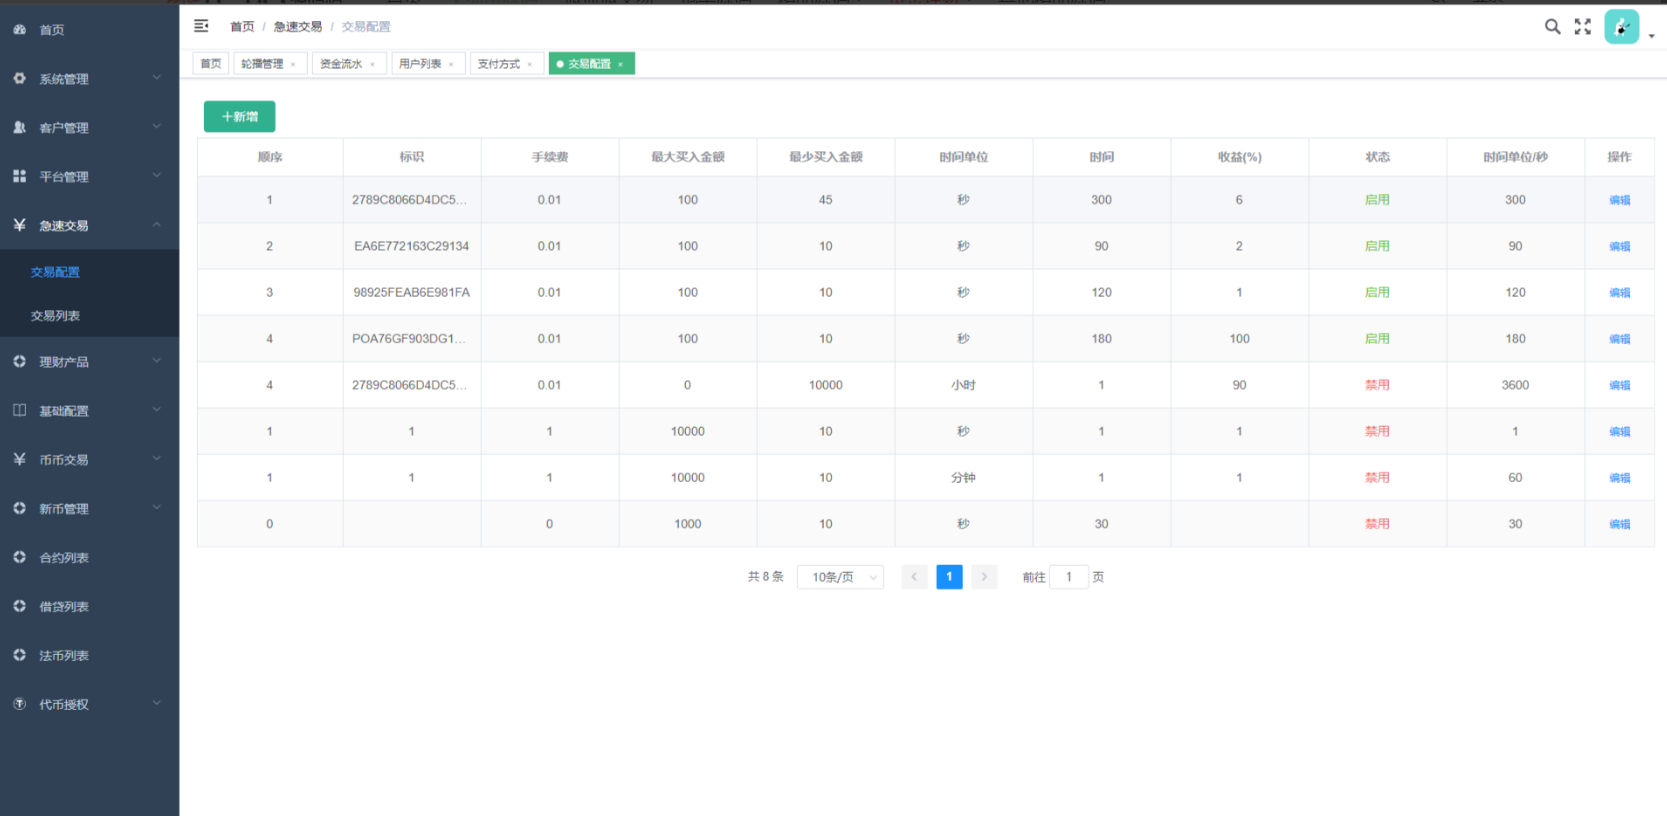Open 交易列表 in the sidebar
The image size is (1667, 816).
click(x=55, y=316)
